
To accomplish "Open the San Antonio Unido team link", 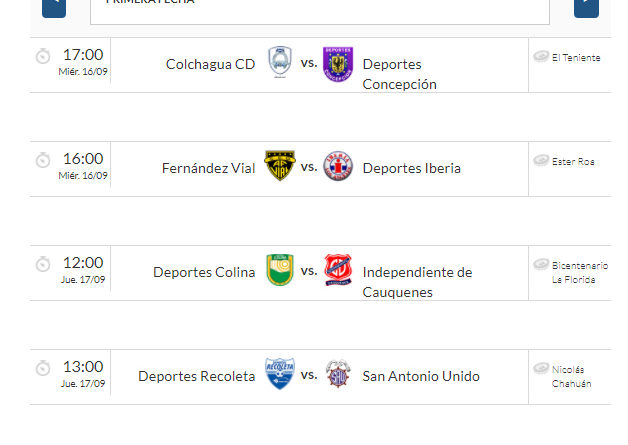I will 421,376.
